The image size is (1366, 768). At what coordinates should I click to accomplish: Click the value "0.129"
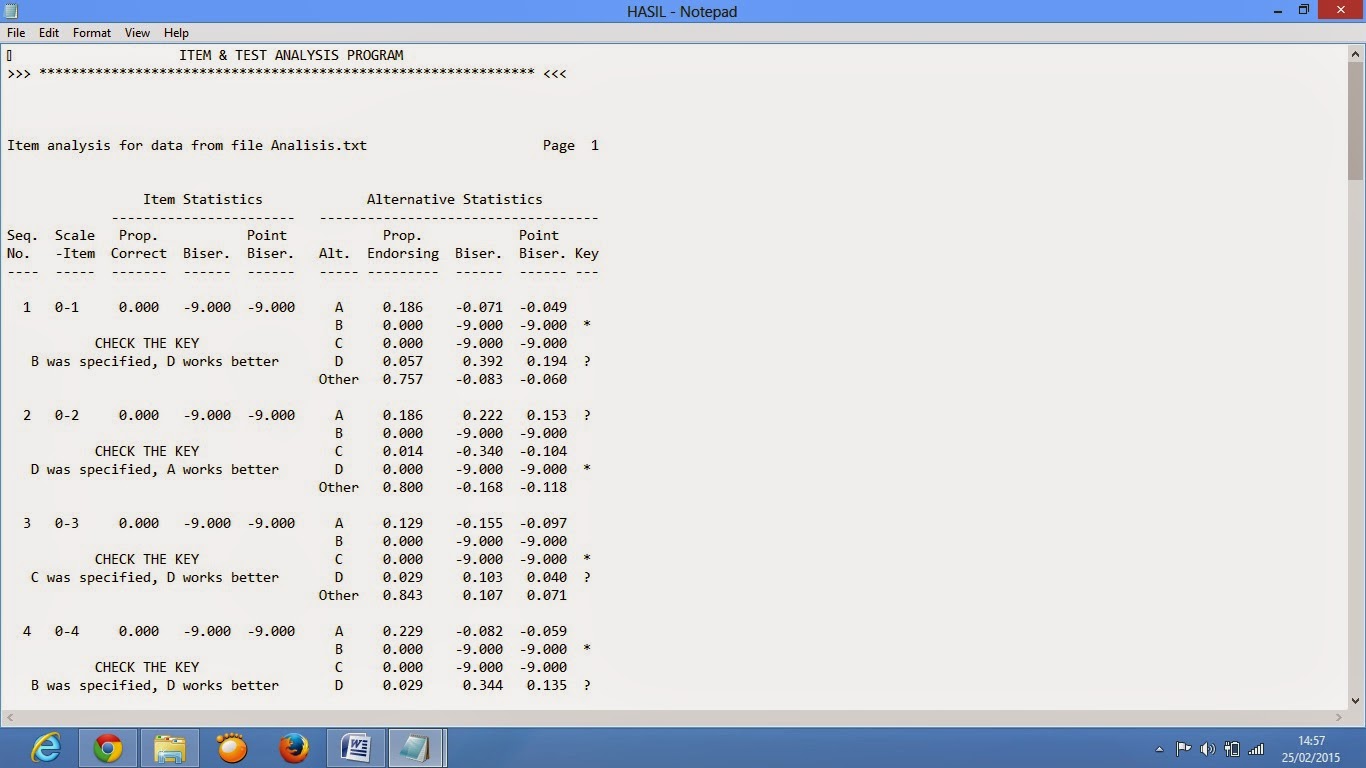tap(403, 523)
